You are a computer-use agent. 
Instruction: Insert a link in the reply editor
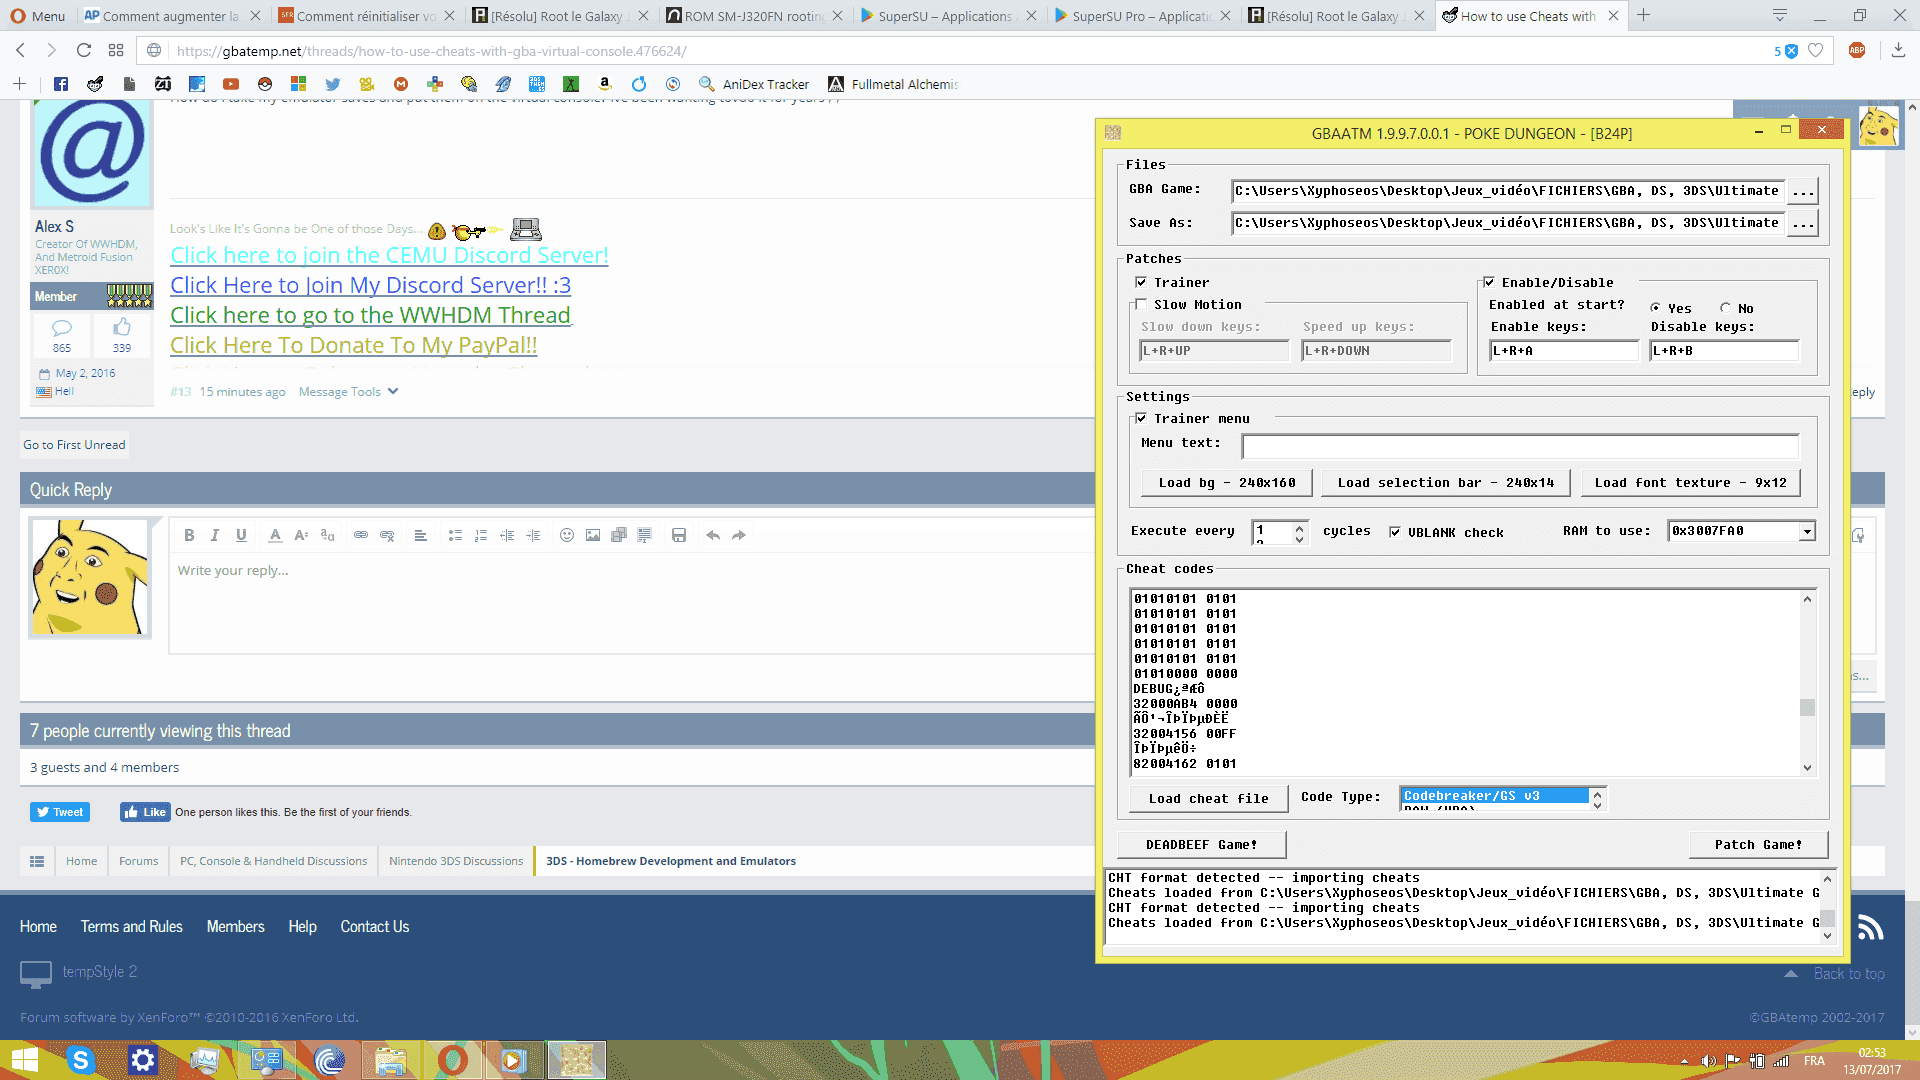(361, 535)
